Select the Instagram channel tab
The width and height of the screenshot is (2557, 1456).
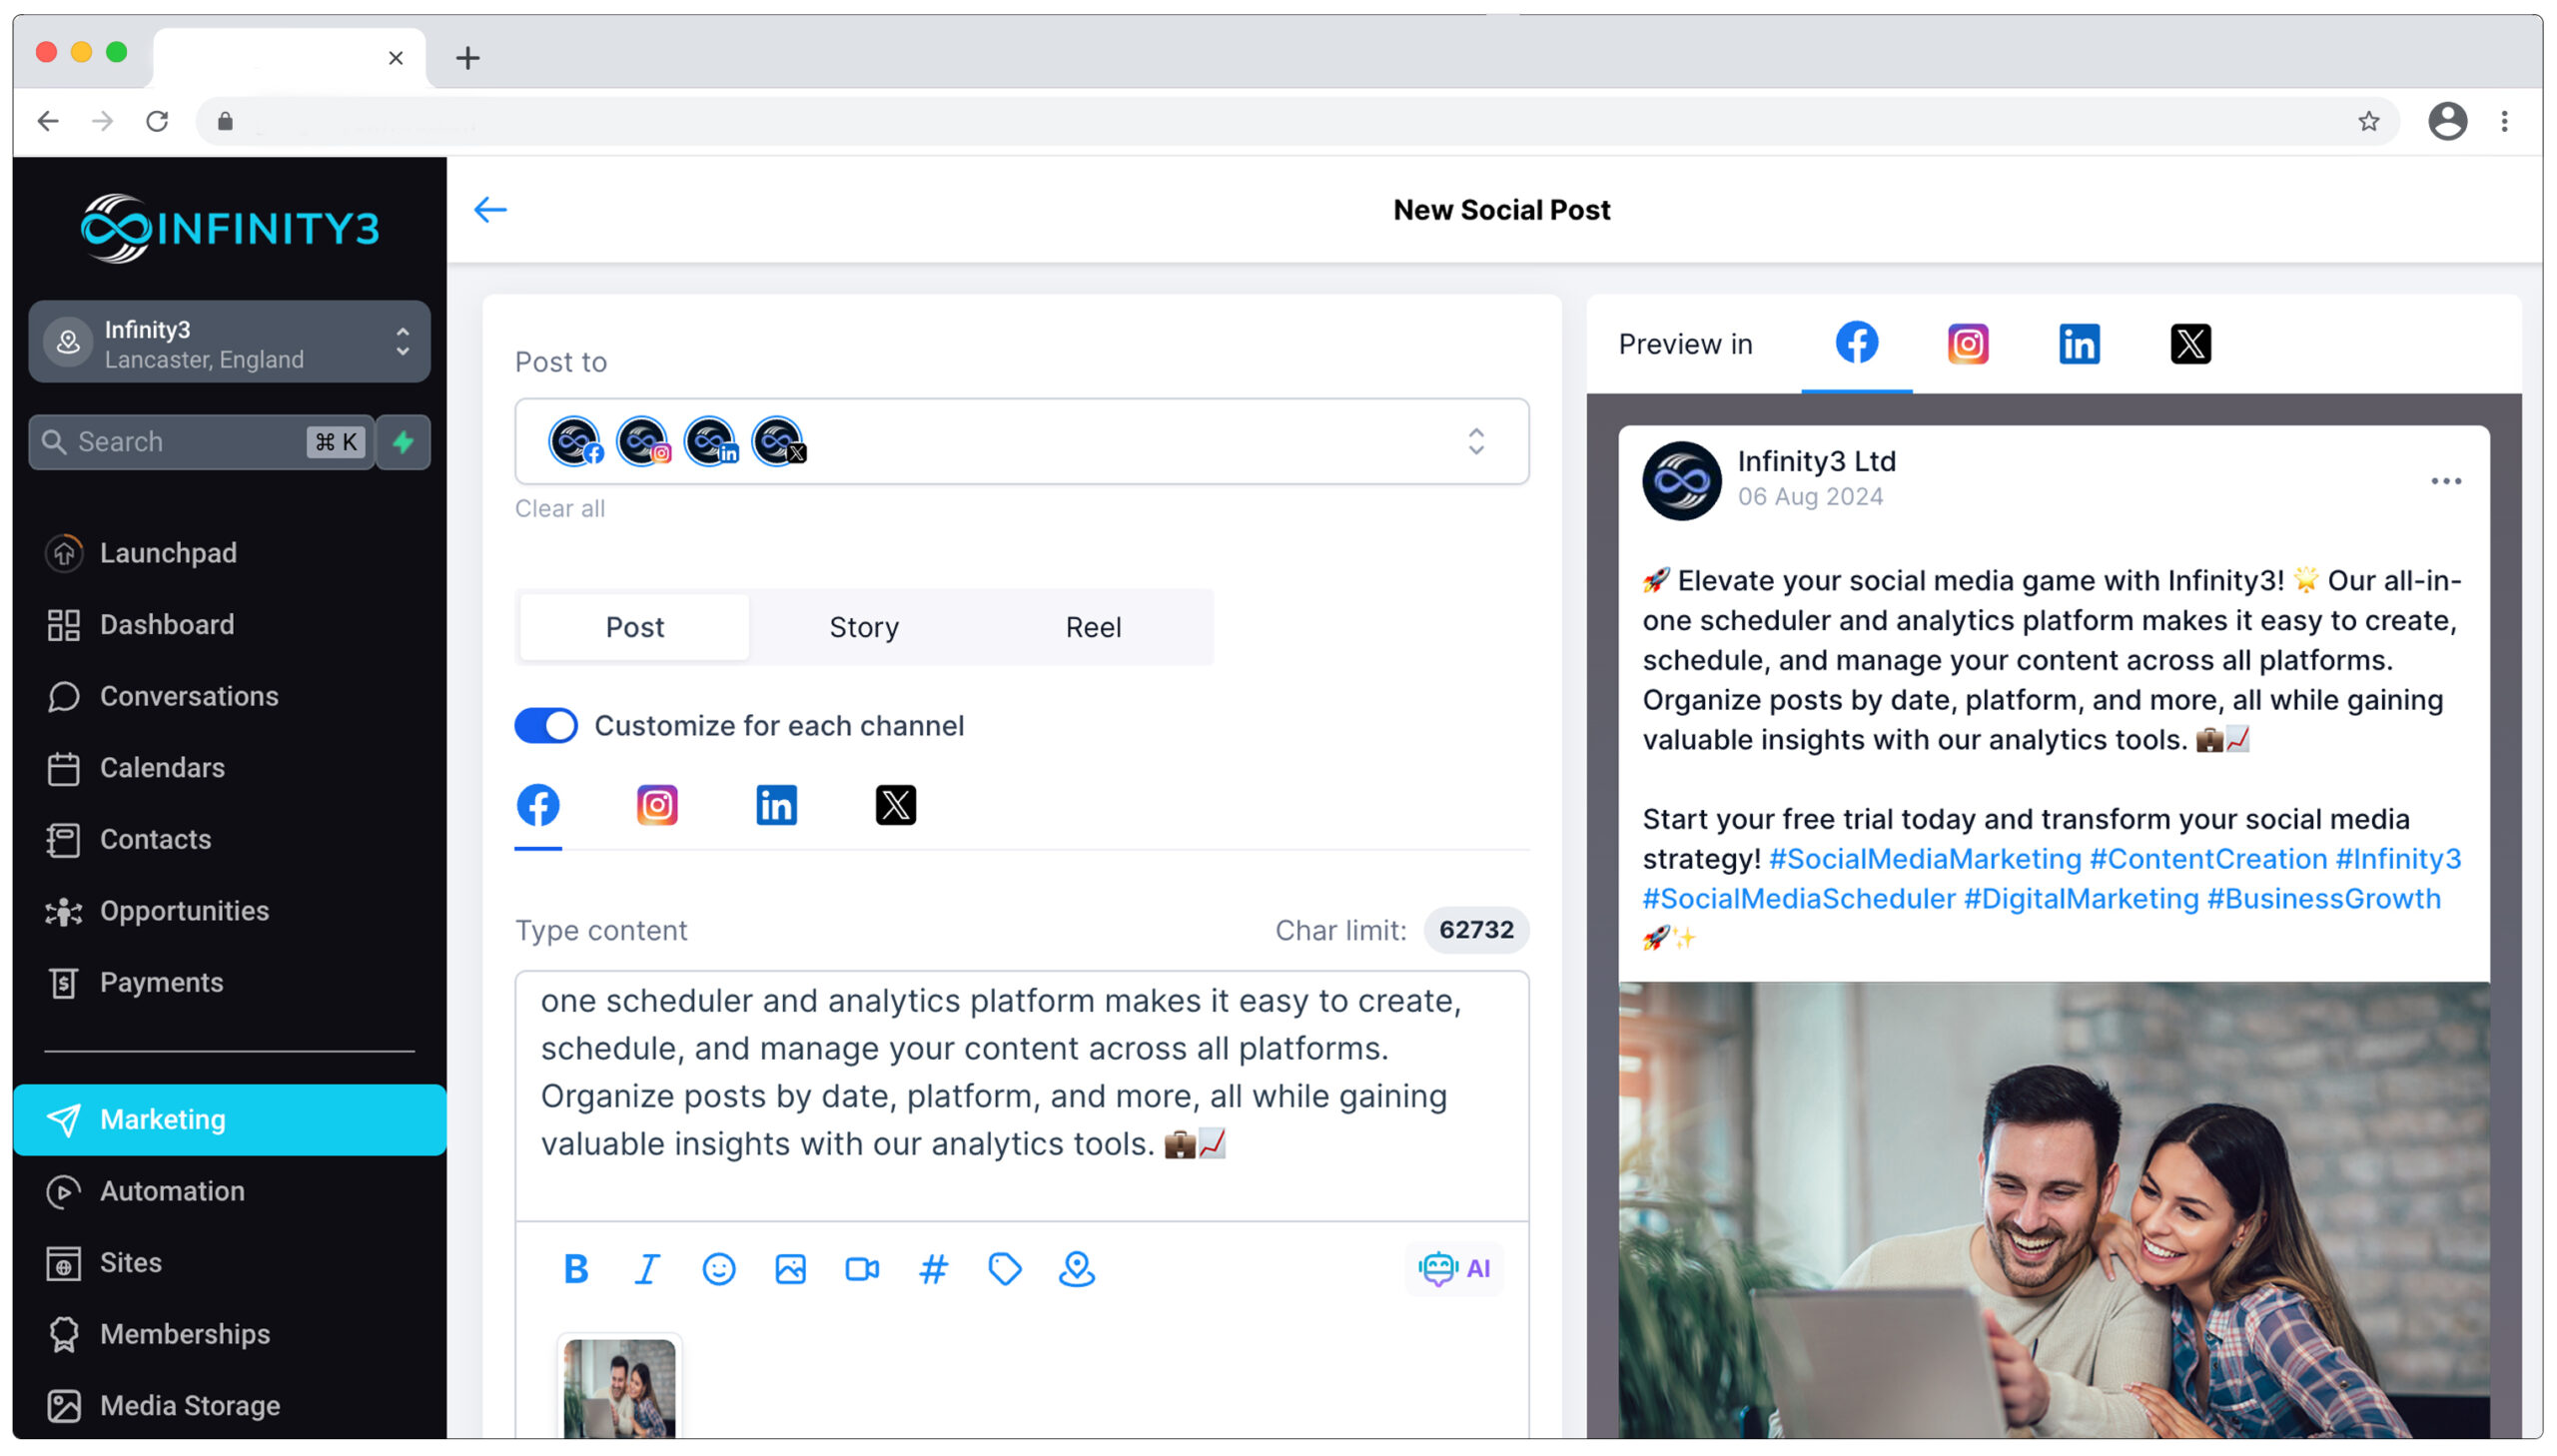(x=657, y=805)
